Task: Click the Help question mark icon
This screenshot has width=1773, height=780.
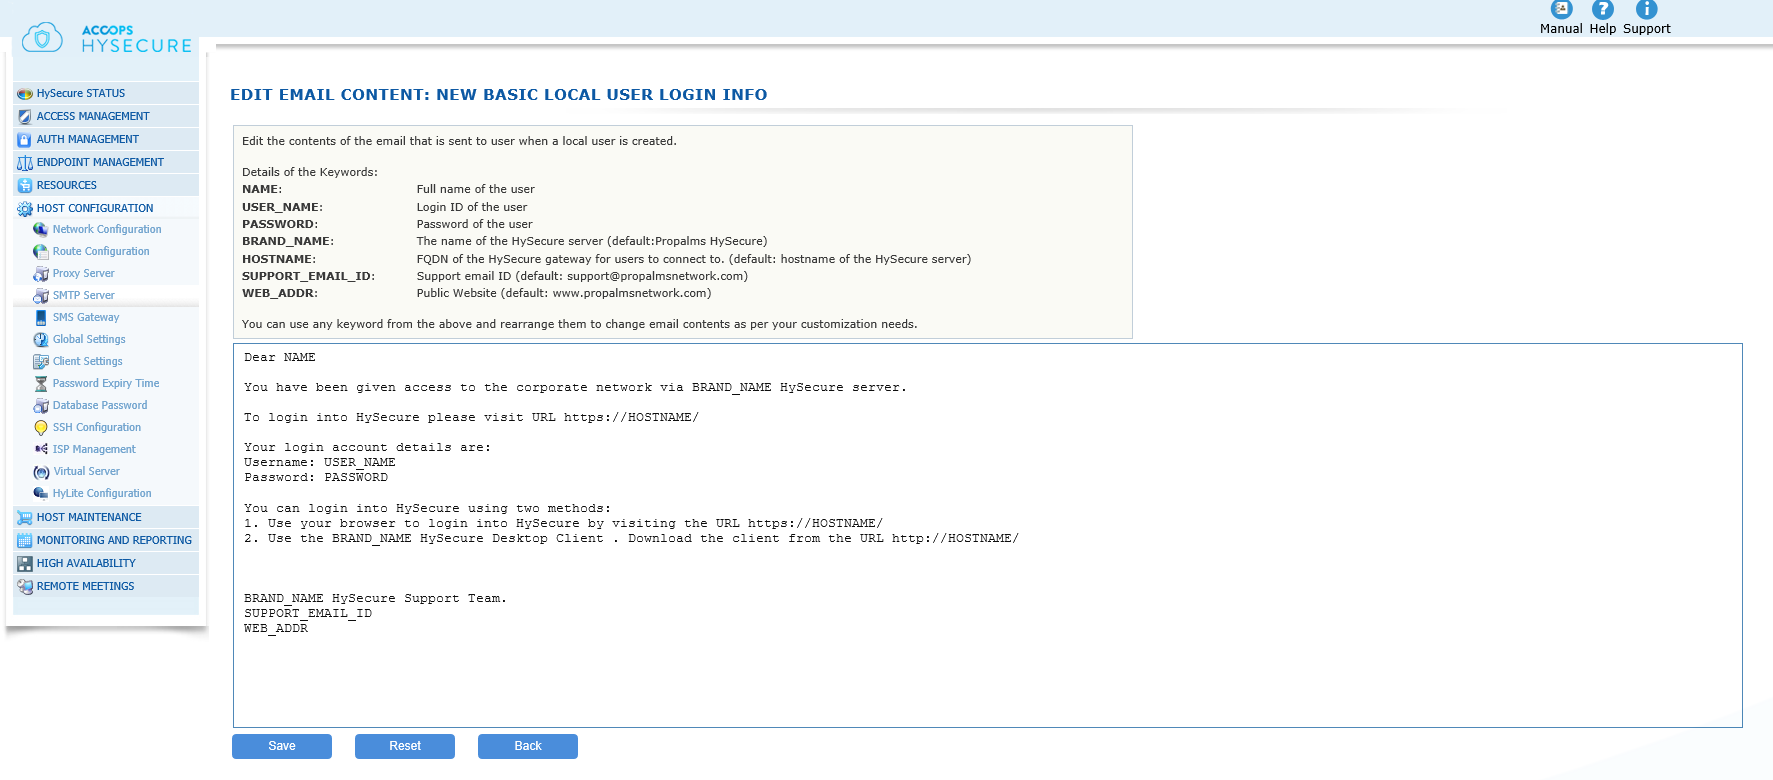Action: (x=1603, y=9)
